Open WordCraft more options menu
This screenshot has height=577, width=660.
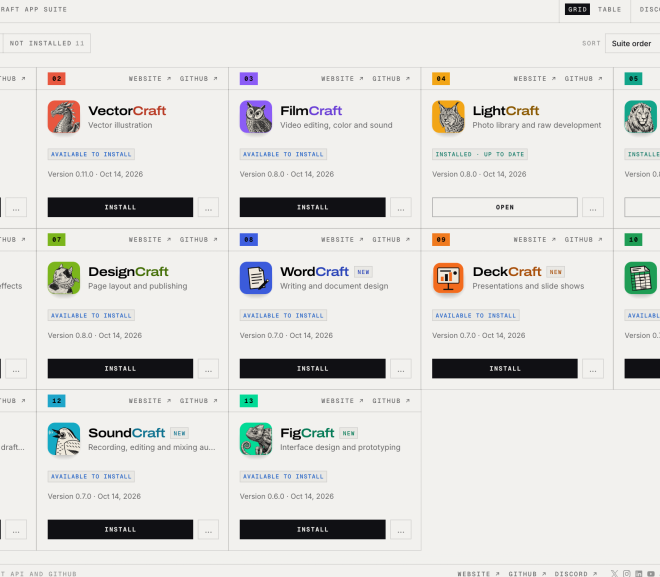pyautogui.click(x=401, y=368)
